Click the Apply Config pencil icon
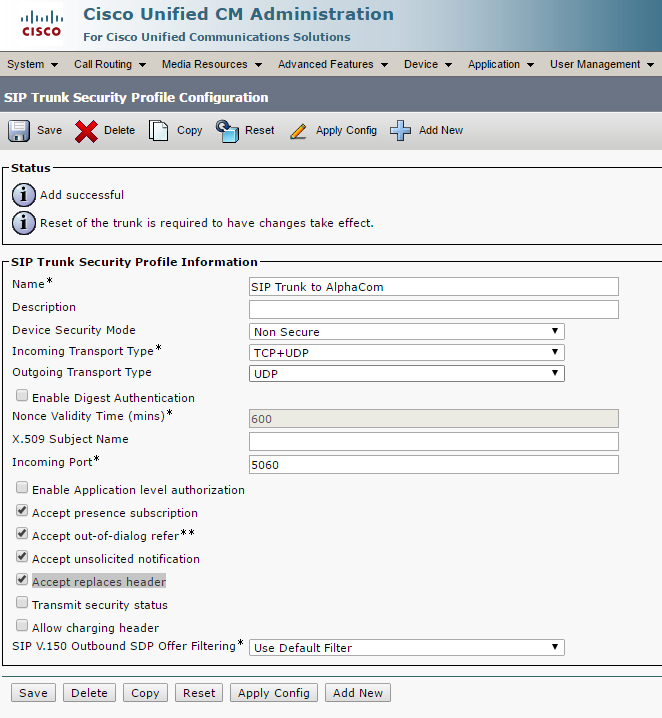This screenshot has height=718, width=662. (298, 131)
